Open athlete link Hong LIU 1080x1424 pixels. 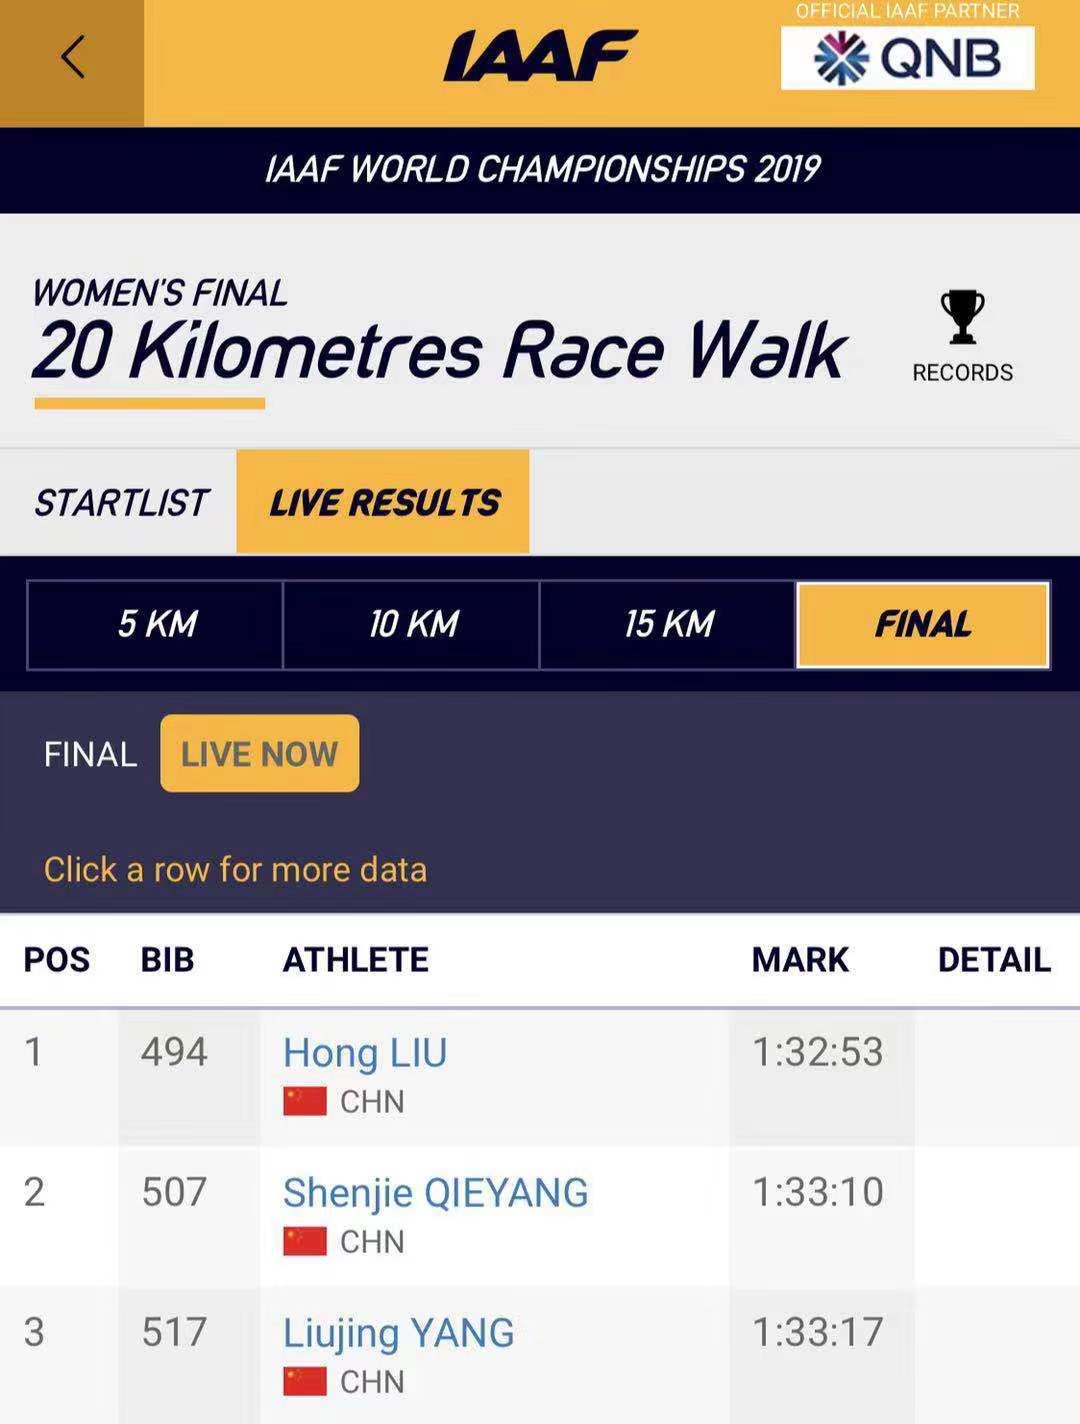tap(365, 1053)
